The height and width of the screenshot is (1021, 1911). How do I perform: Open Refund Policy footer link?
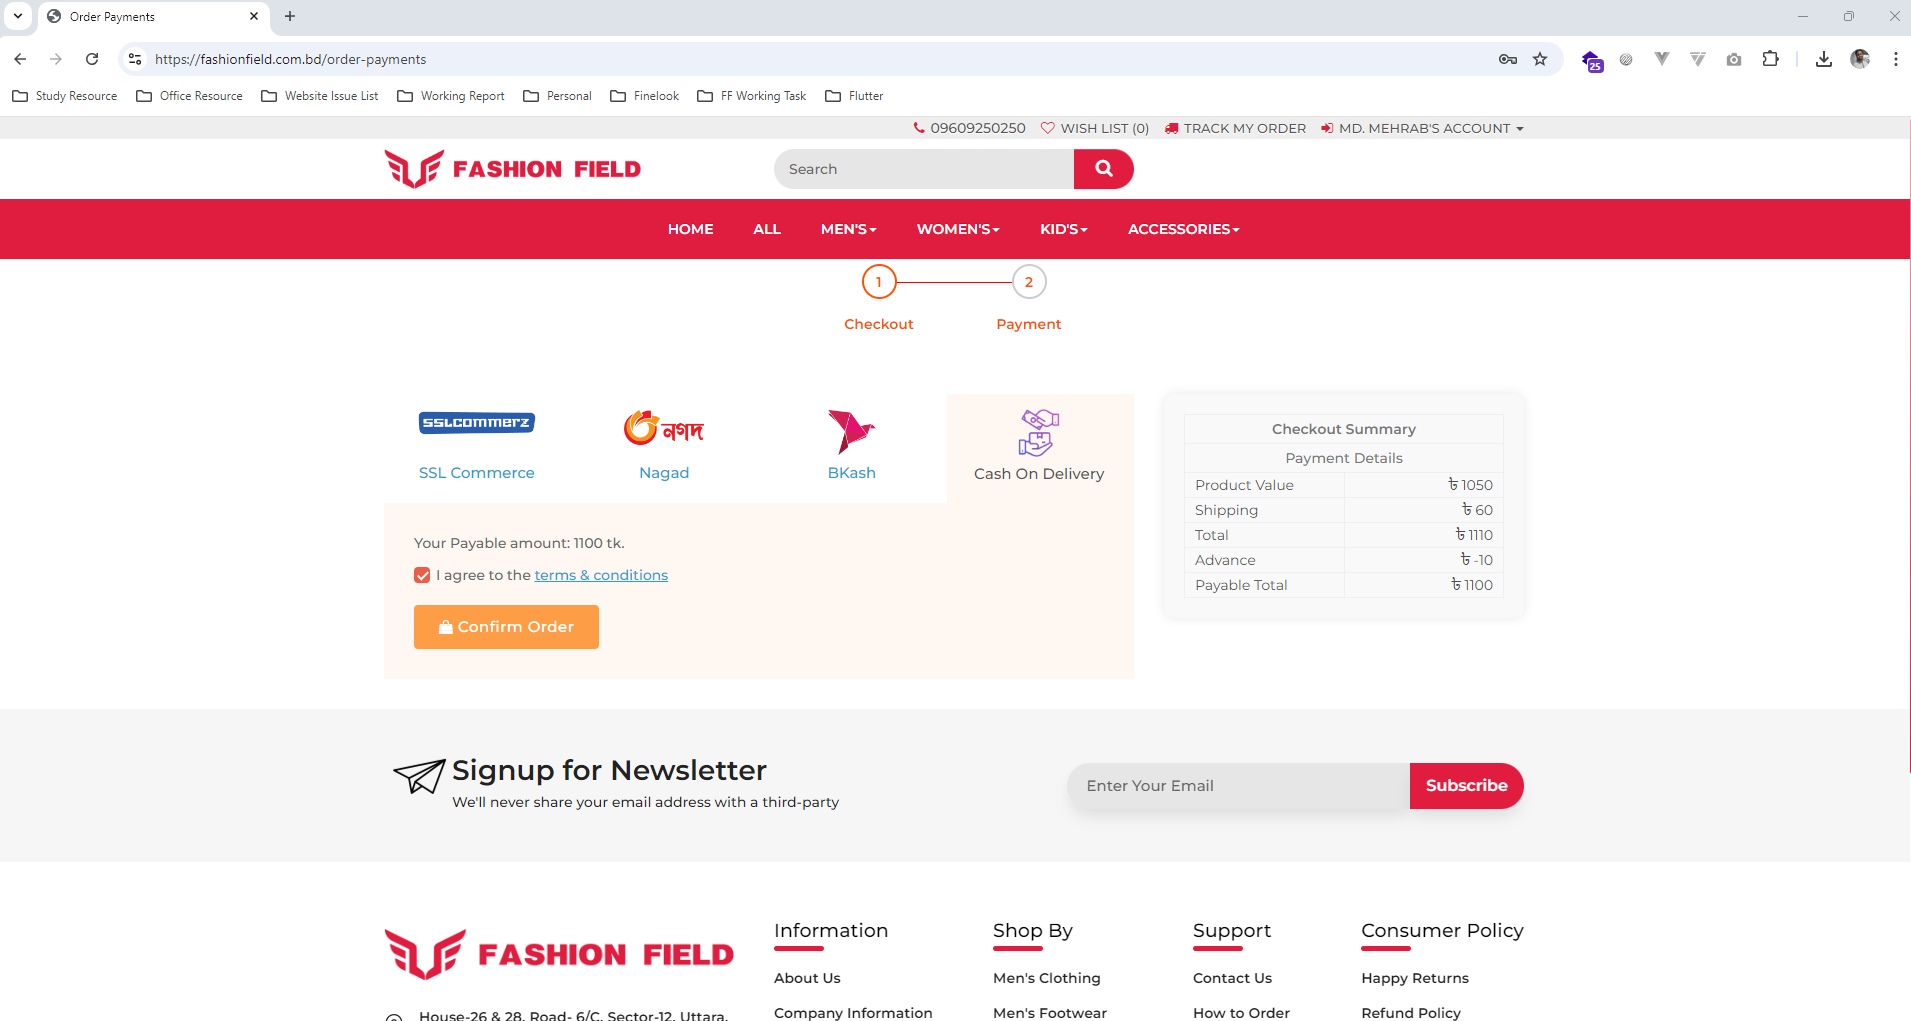point(1411,1012)
